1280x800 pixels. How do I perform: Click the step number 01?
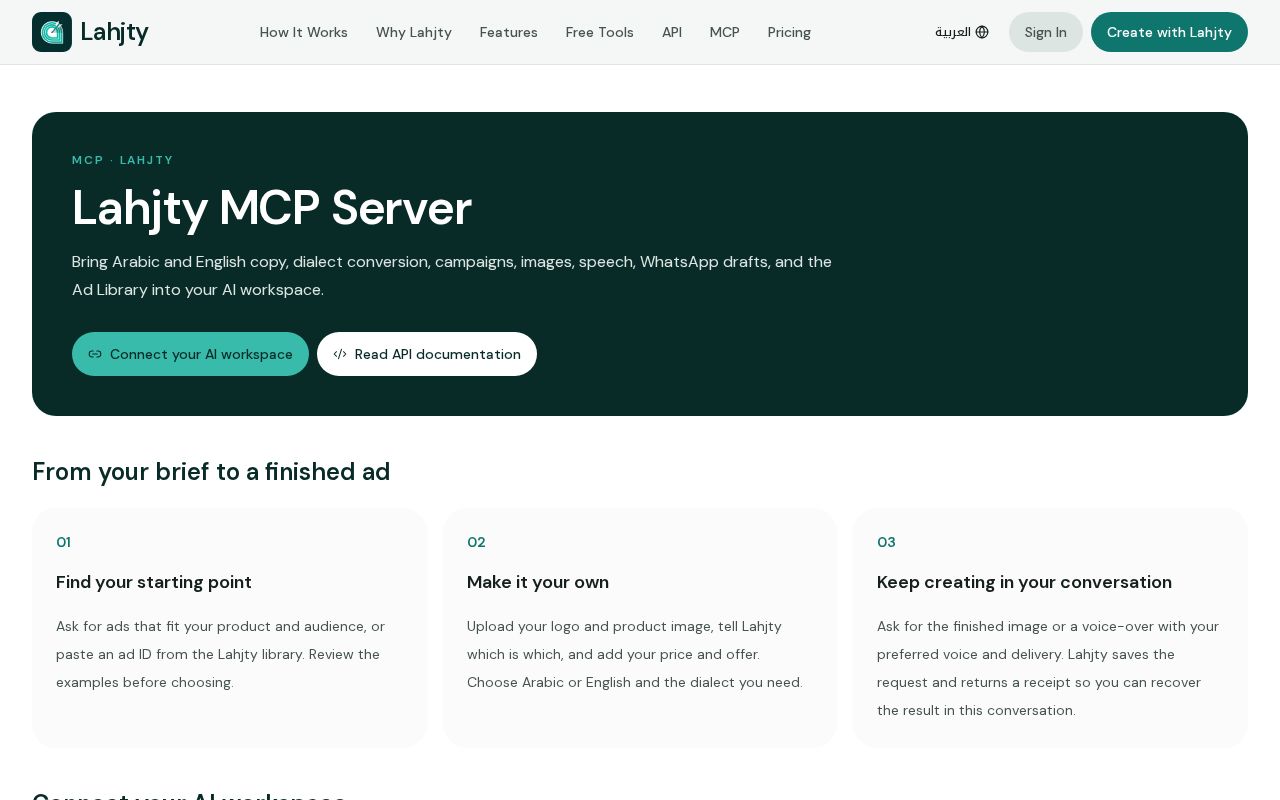pyautogui.click(x=63, y=542)
